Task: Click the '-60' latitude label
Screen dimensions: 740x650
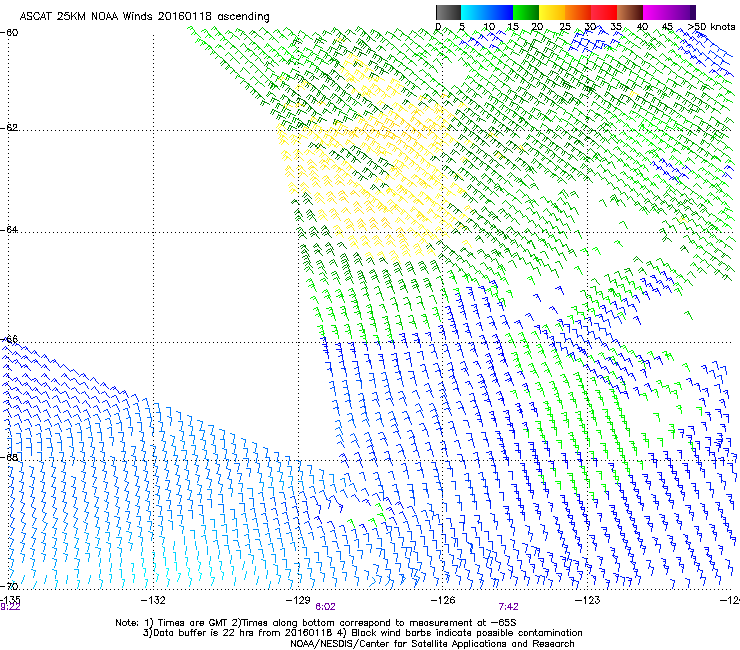Action: point(9,33)
